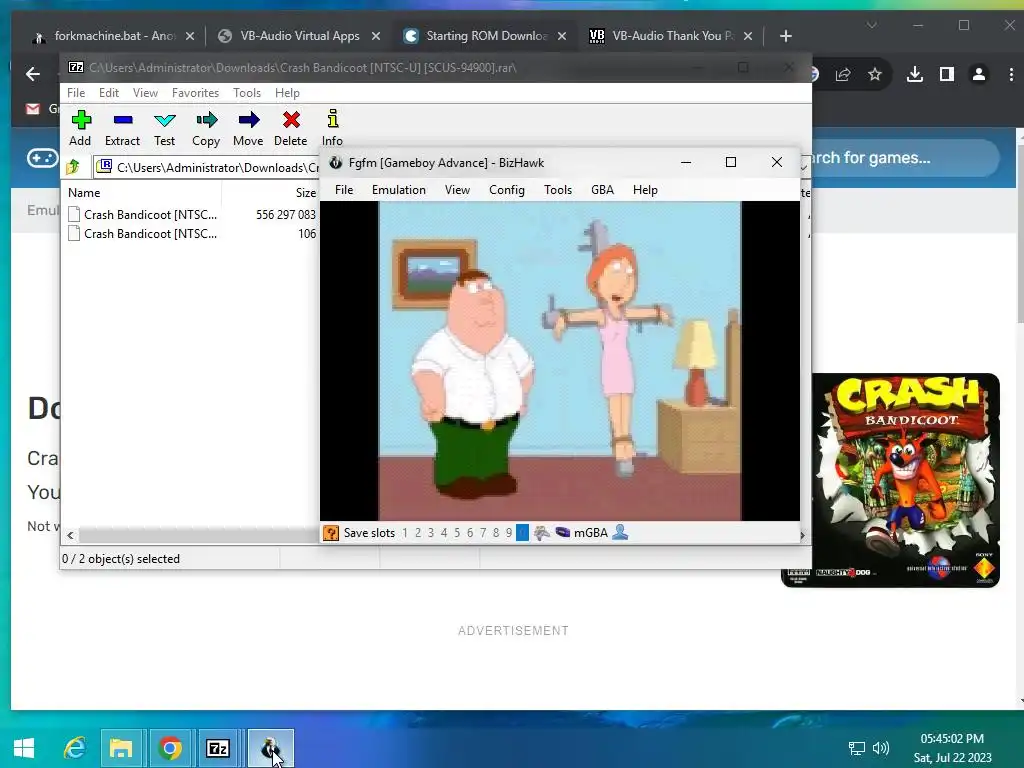The height and width of the screenshot is (768, 1024).
Task: Click the Move arrow icon in 7-Zip
Action: point(248,128)
